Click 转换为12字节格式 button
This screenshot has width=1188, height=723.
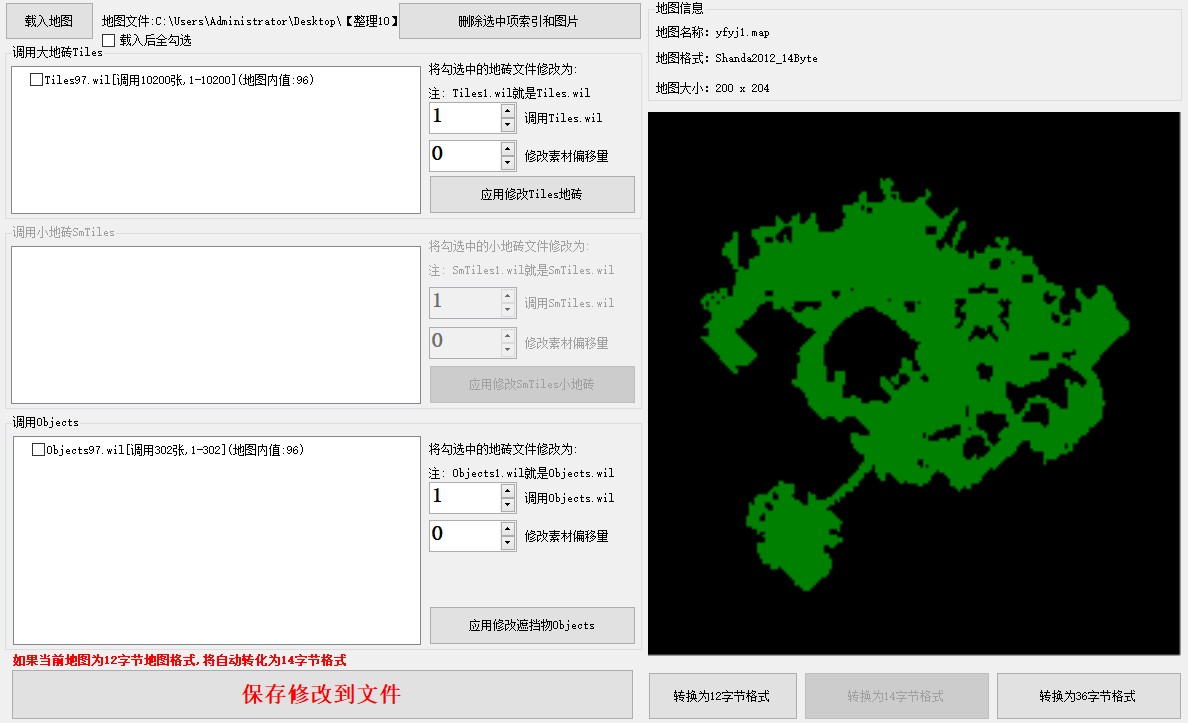click(x=723, y=696)
